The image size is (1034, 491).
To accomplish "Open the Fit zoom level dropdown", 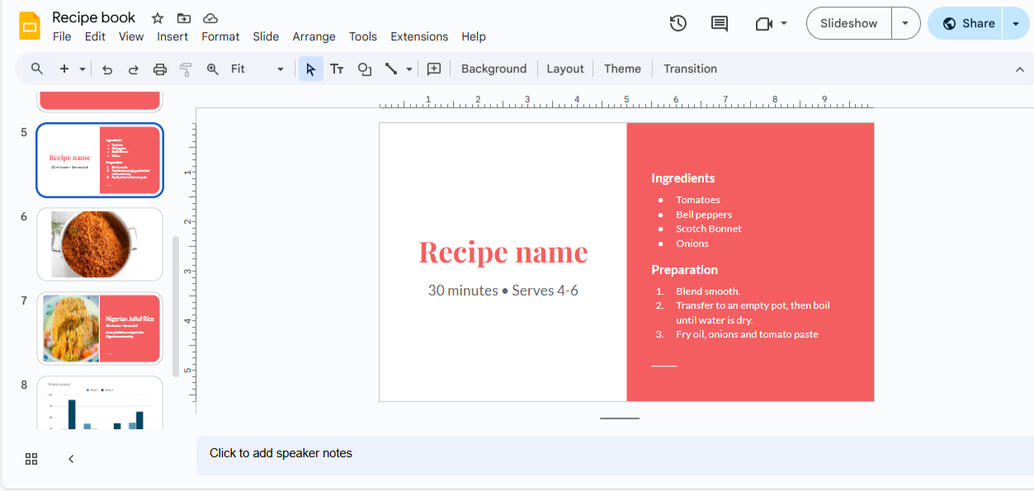I will 257,69.
